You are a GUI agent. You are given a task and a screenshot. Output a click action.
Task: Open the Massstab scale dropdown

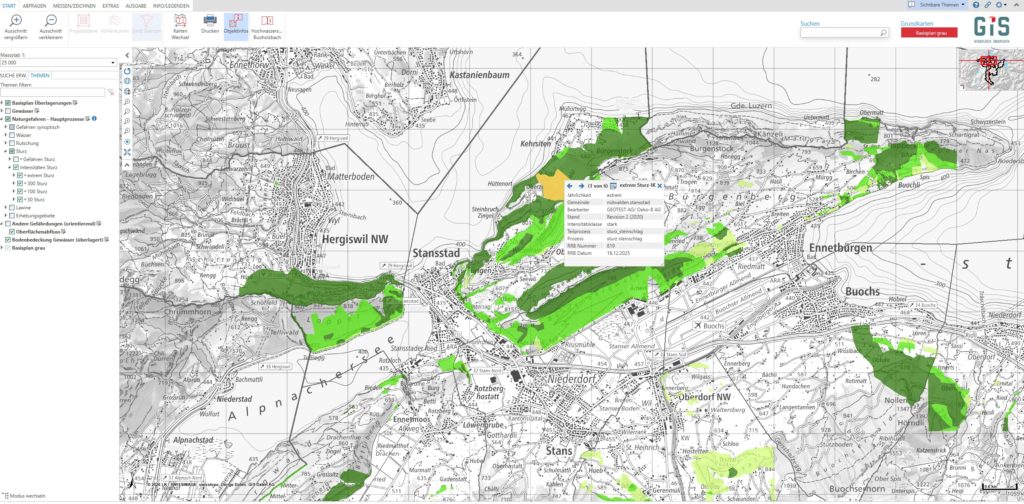pyautogui.click(x=113, y=62)
